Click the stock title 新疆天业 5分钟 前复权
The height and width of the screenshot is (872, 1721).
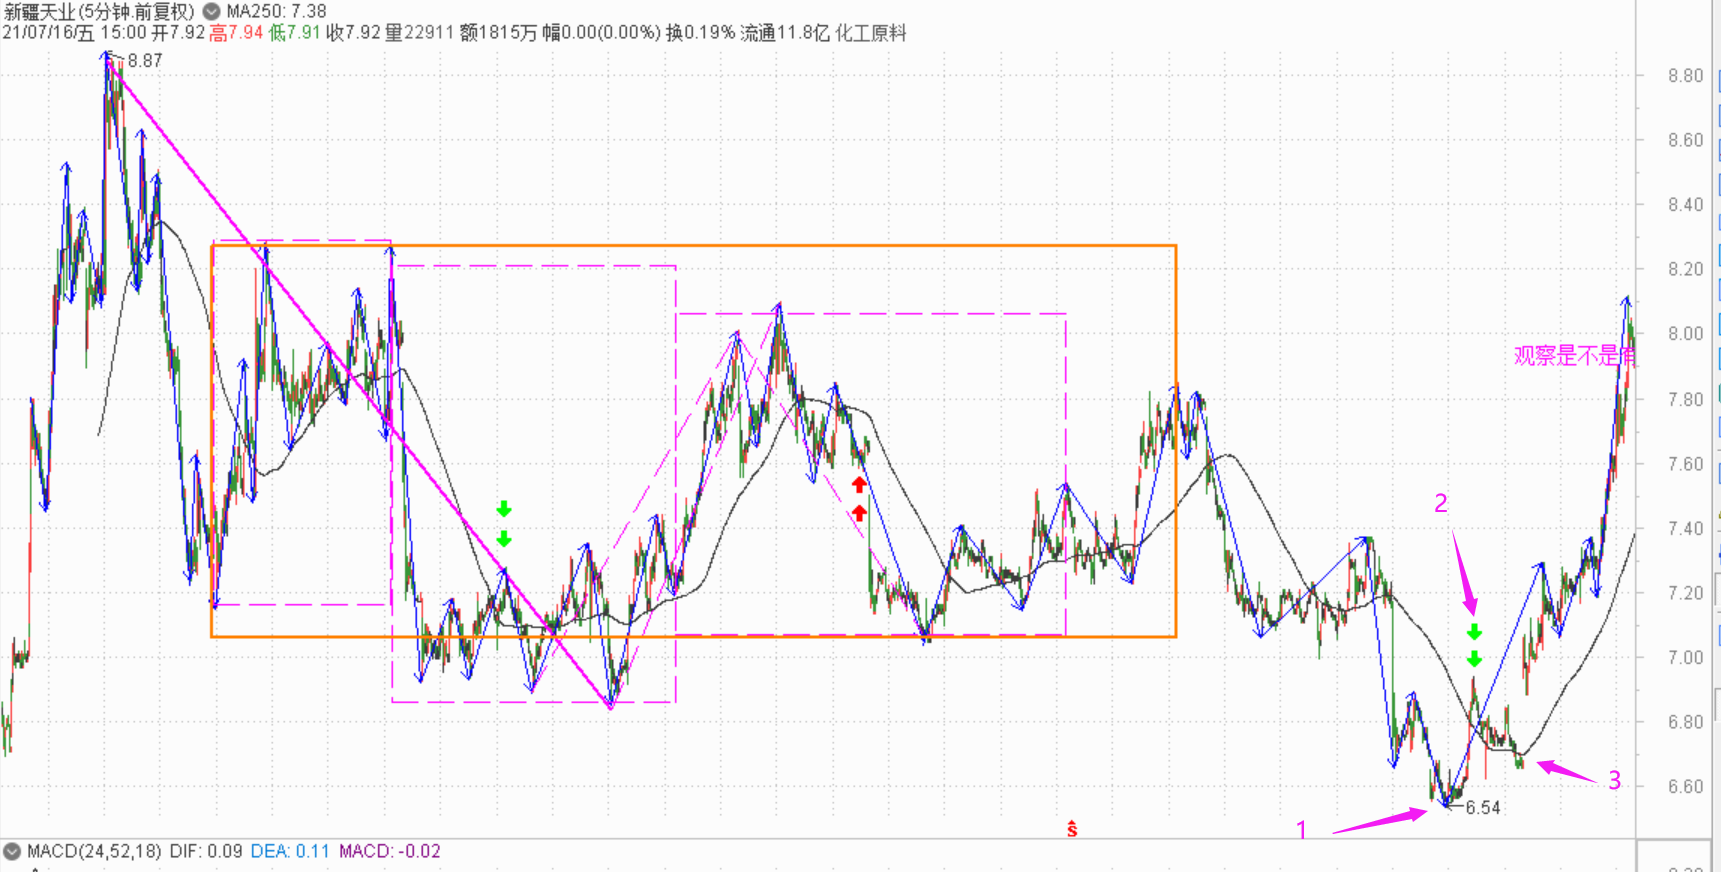tap(99, 11)
